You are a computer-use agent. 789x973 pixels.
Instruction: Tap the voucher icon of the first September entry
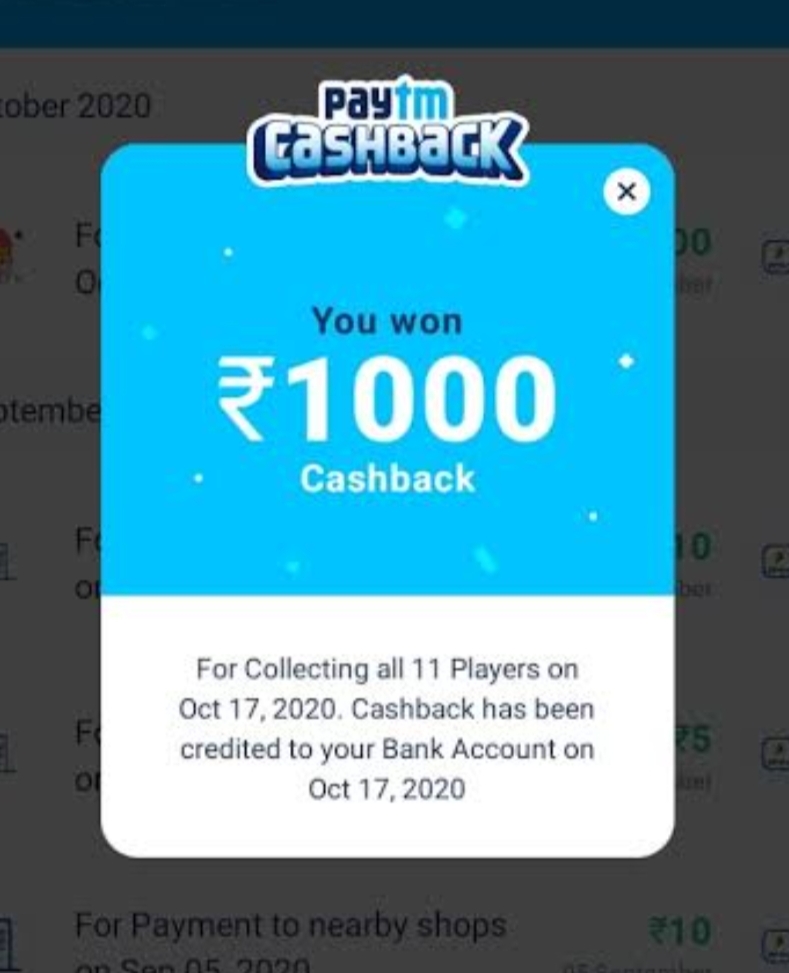775,560
